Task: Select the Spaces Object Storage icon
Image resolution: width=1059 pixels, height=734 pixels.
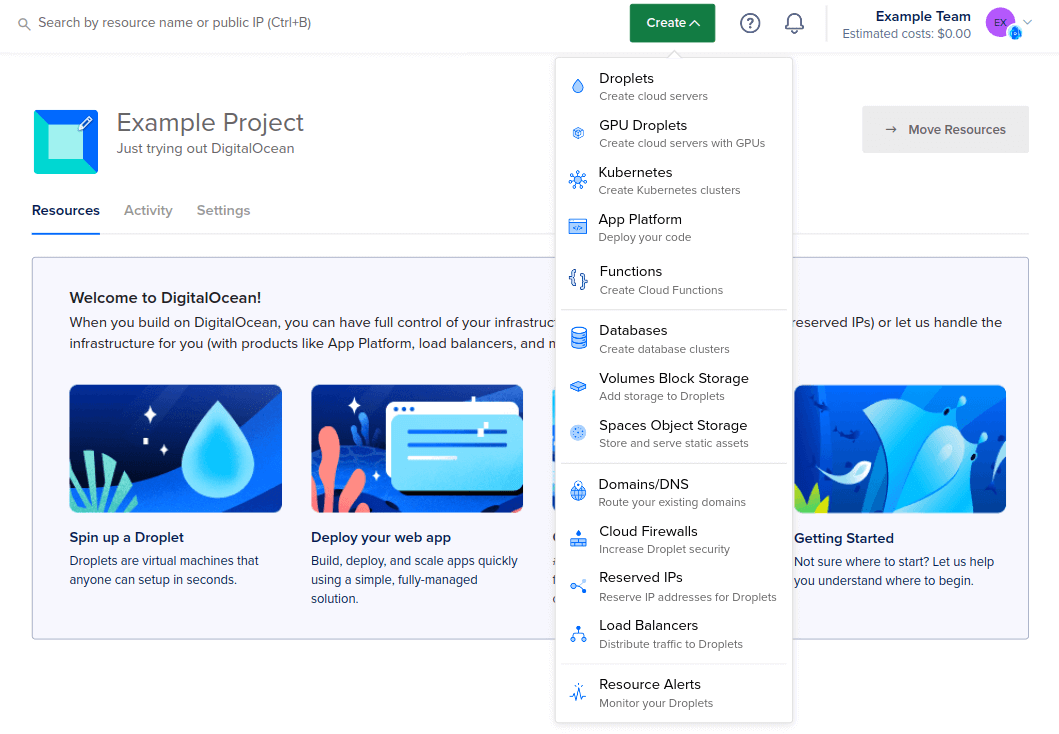Action: (x=578, y=432)
